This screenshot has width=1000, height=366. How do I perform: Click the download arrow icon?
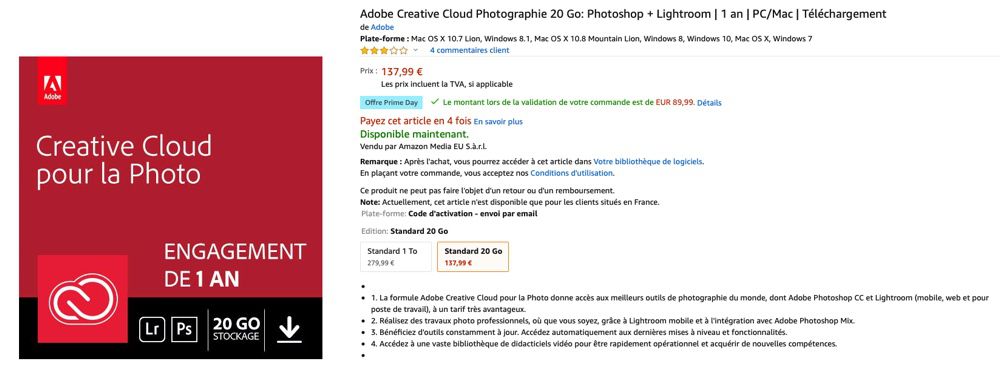(x=290, y=329)
